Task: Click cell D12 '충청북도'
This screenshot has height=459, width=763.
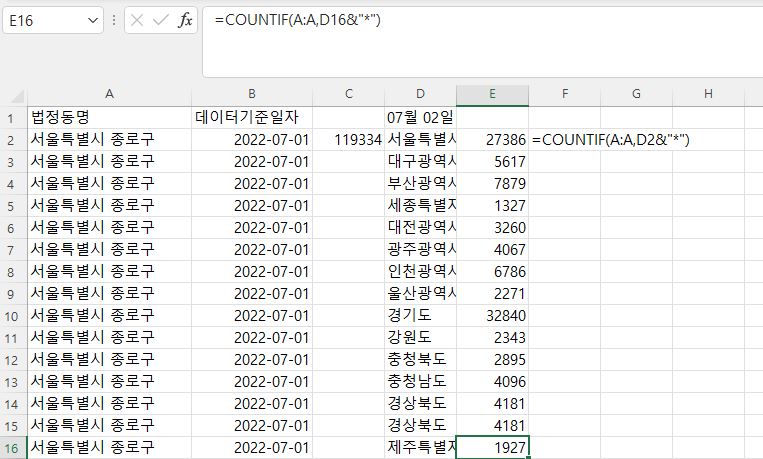Action: click(420, 359)
